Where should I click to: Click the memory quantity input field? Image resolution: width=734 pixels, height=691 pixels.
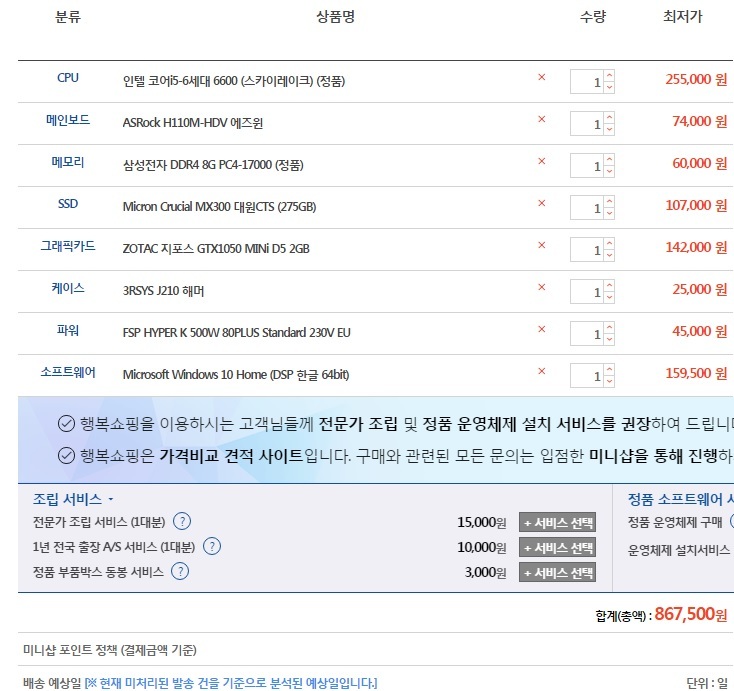[587, 166]
